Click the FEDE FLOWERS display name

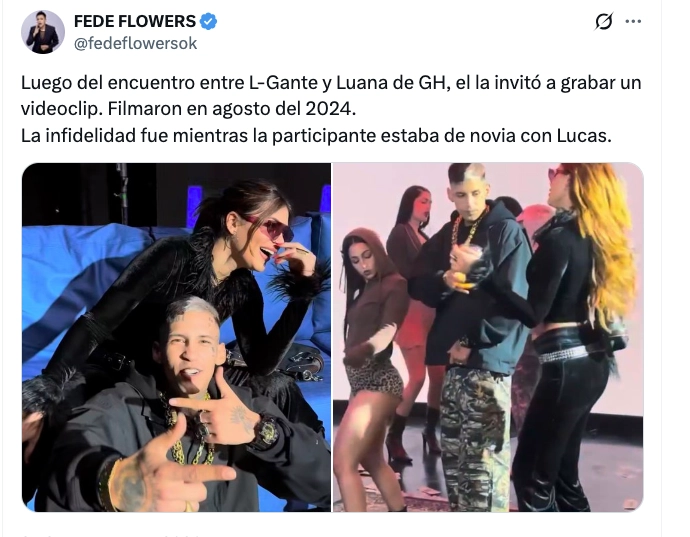(135, 21)
